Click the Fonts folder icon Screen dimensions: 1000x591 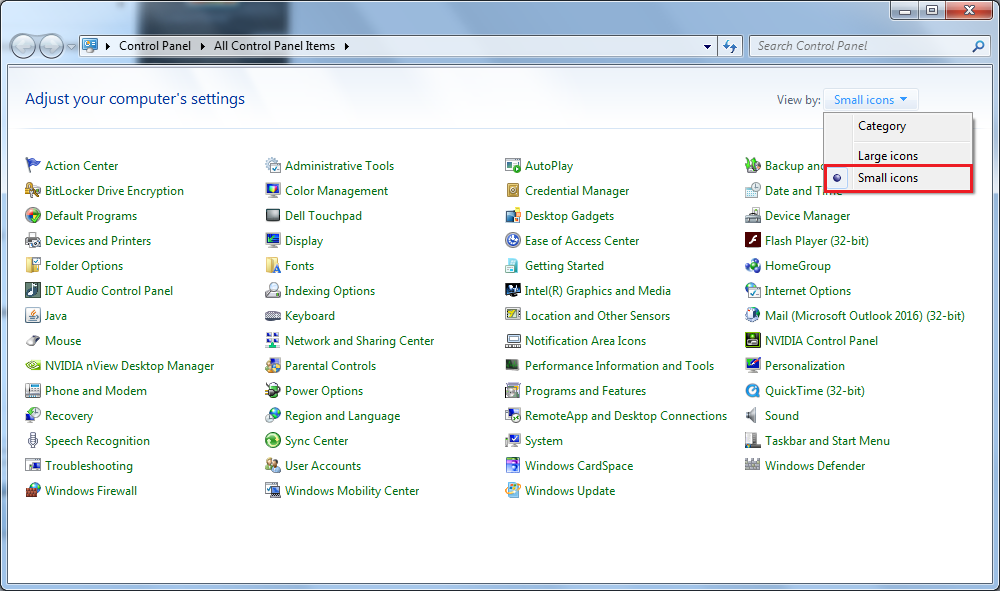[273, 265]
